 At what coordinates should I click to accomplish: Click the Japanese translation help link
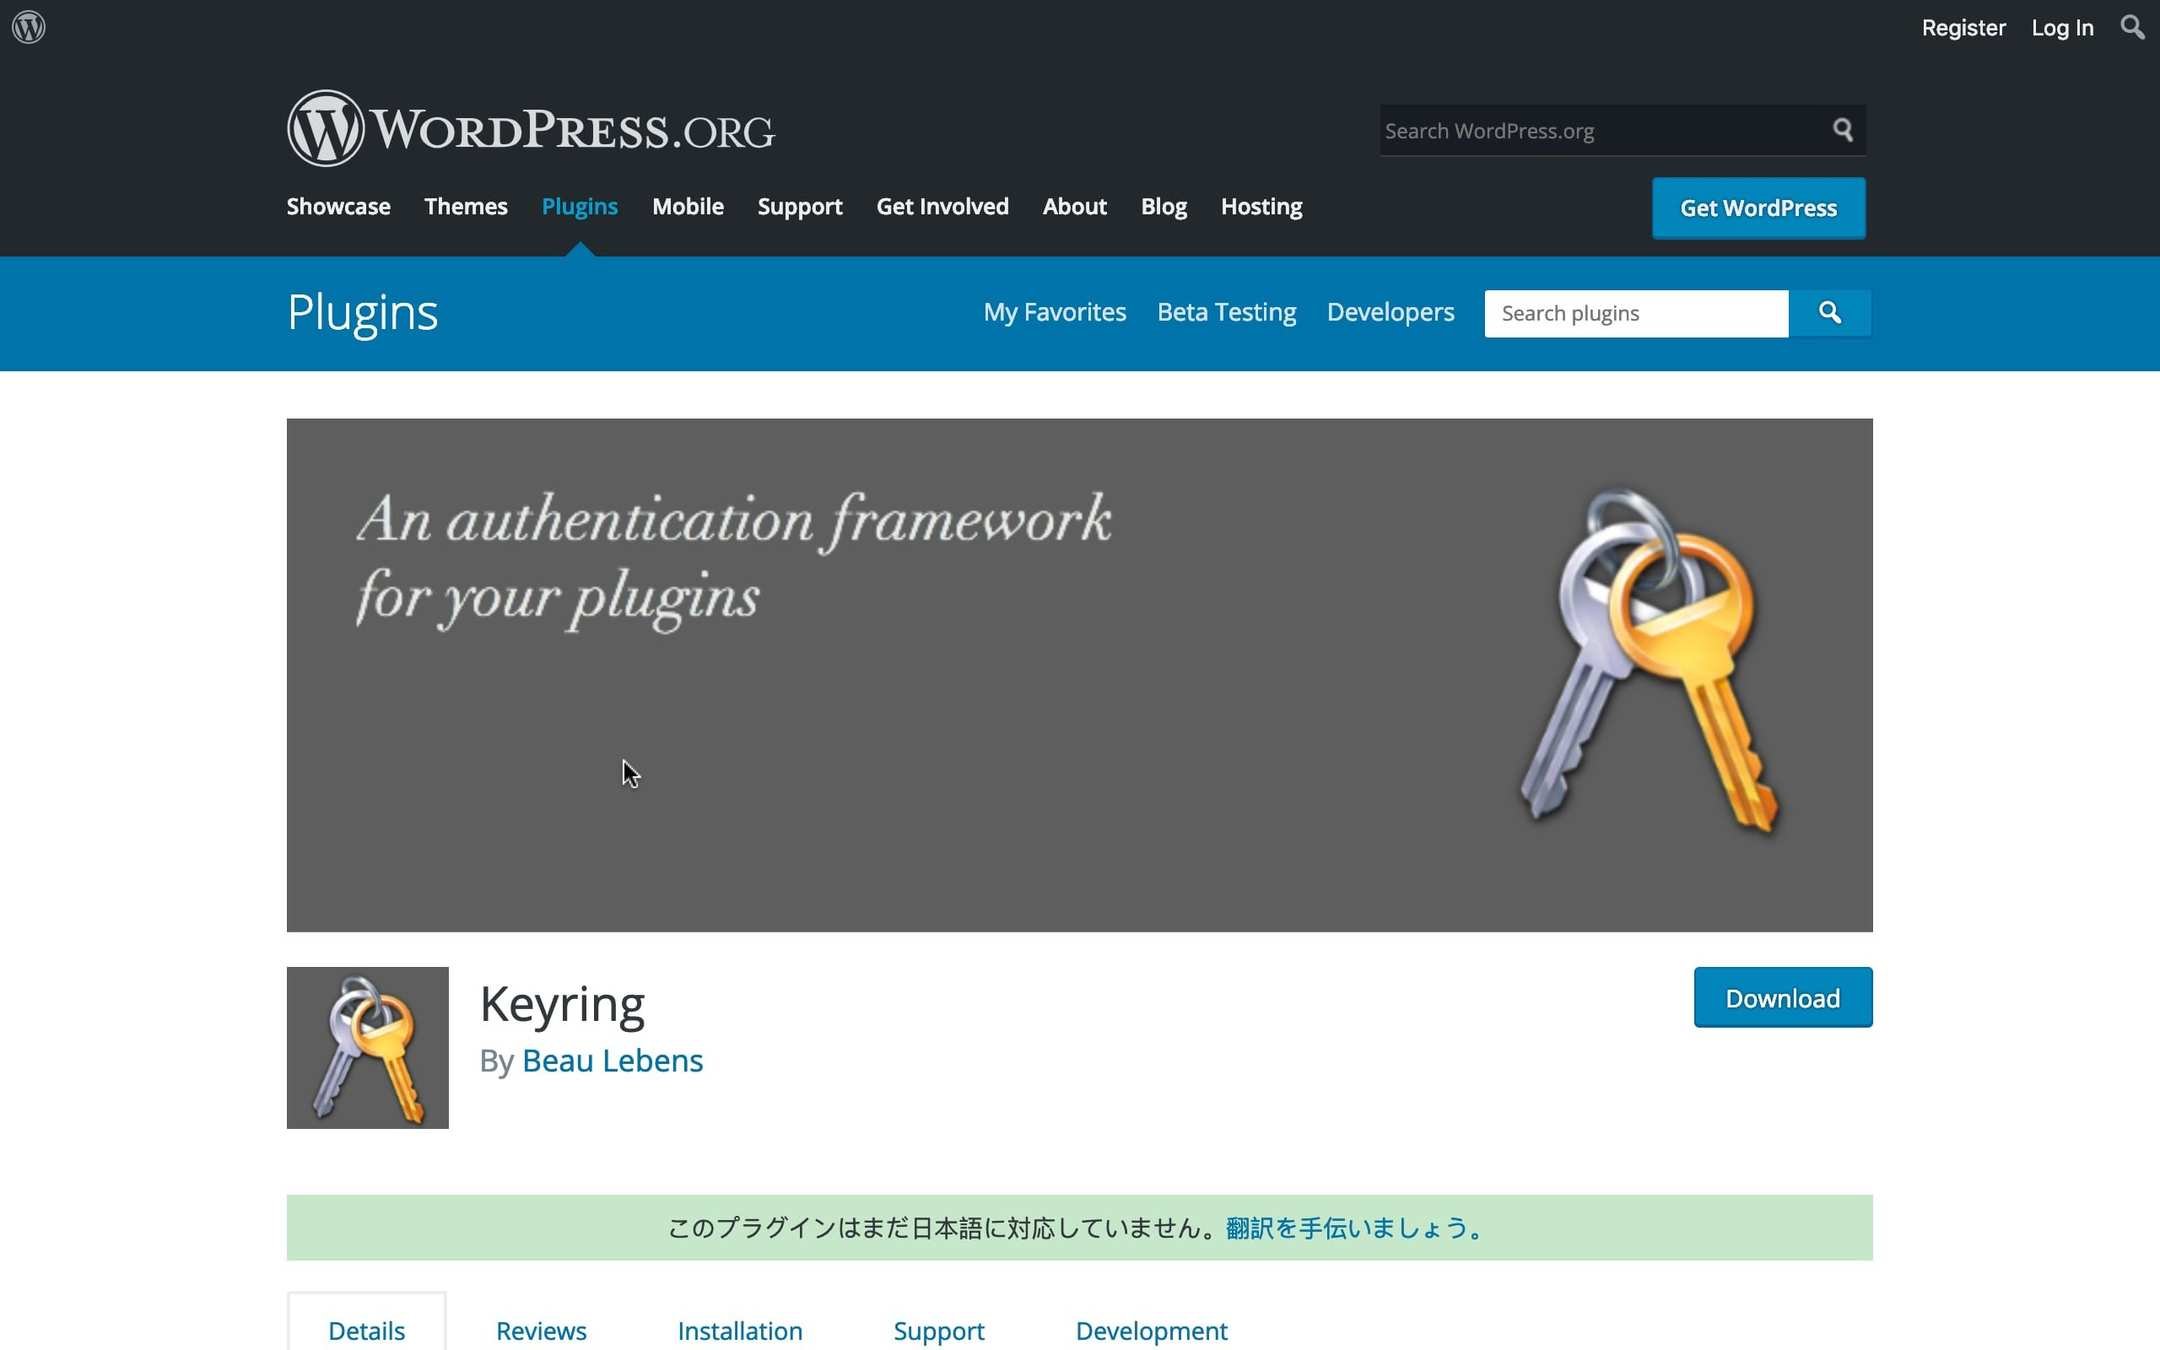(1354, 1227)
